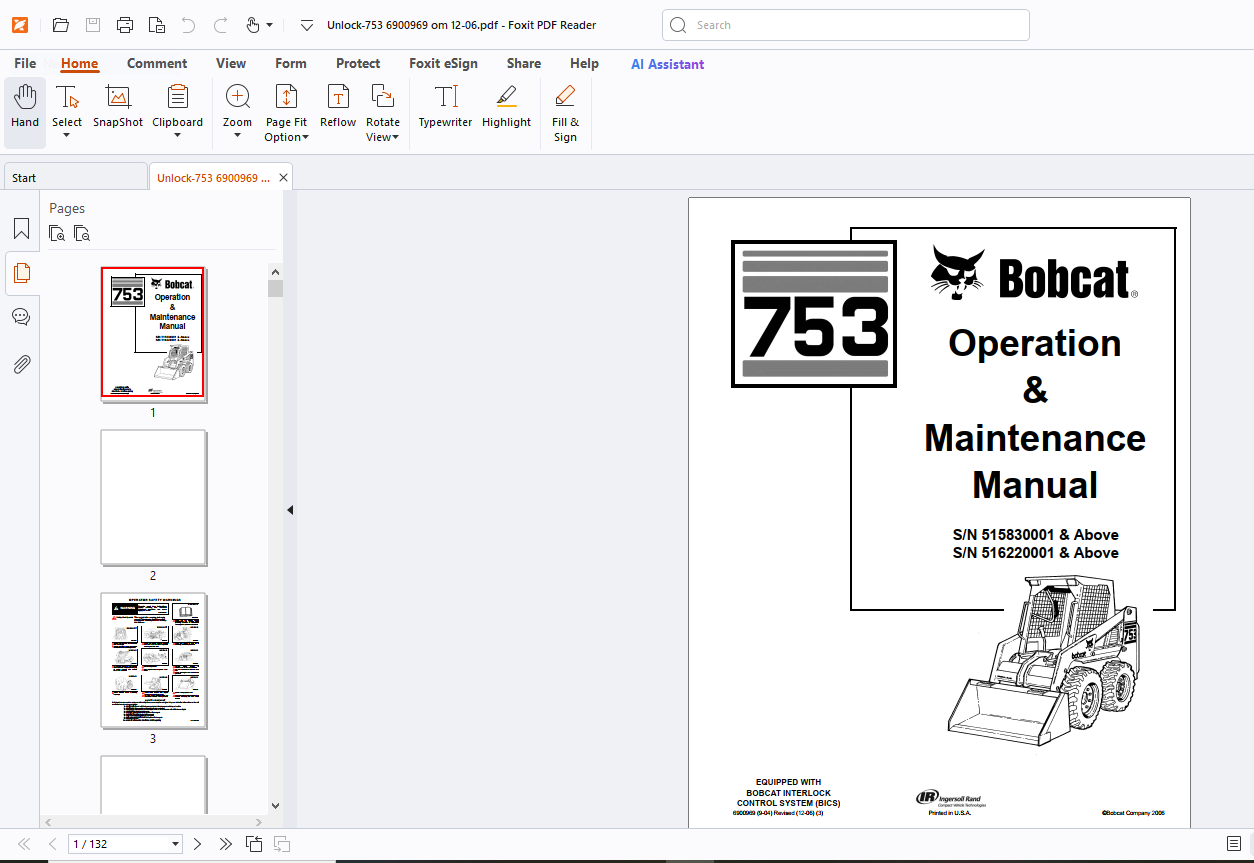
Task: Click the previous view icon in status bar
Action: (254, 844)
